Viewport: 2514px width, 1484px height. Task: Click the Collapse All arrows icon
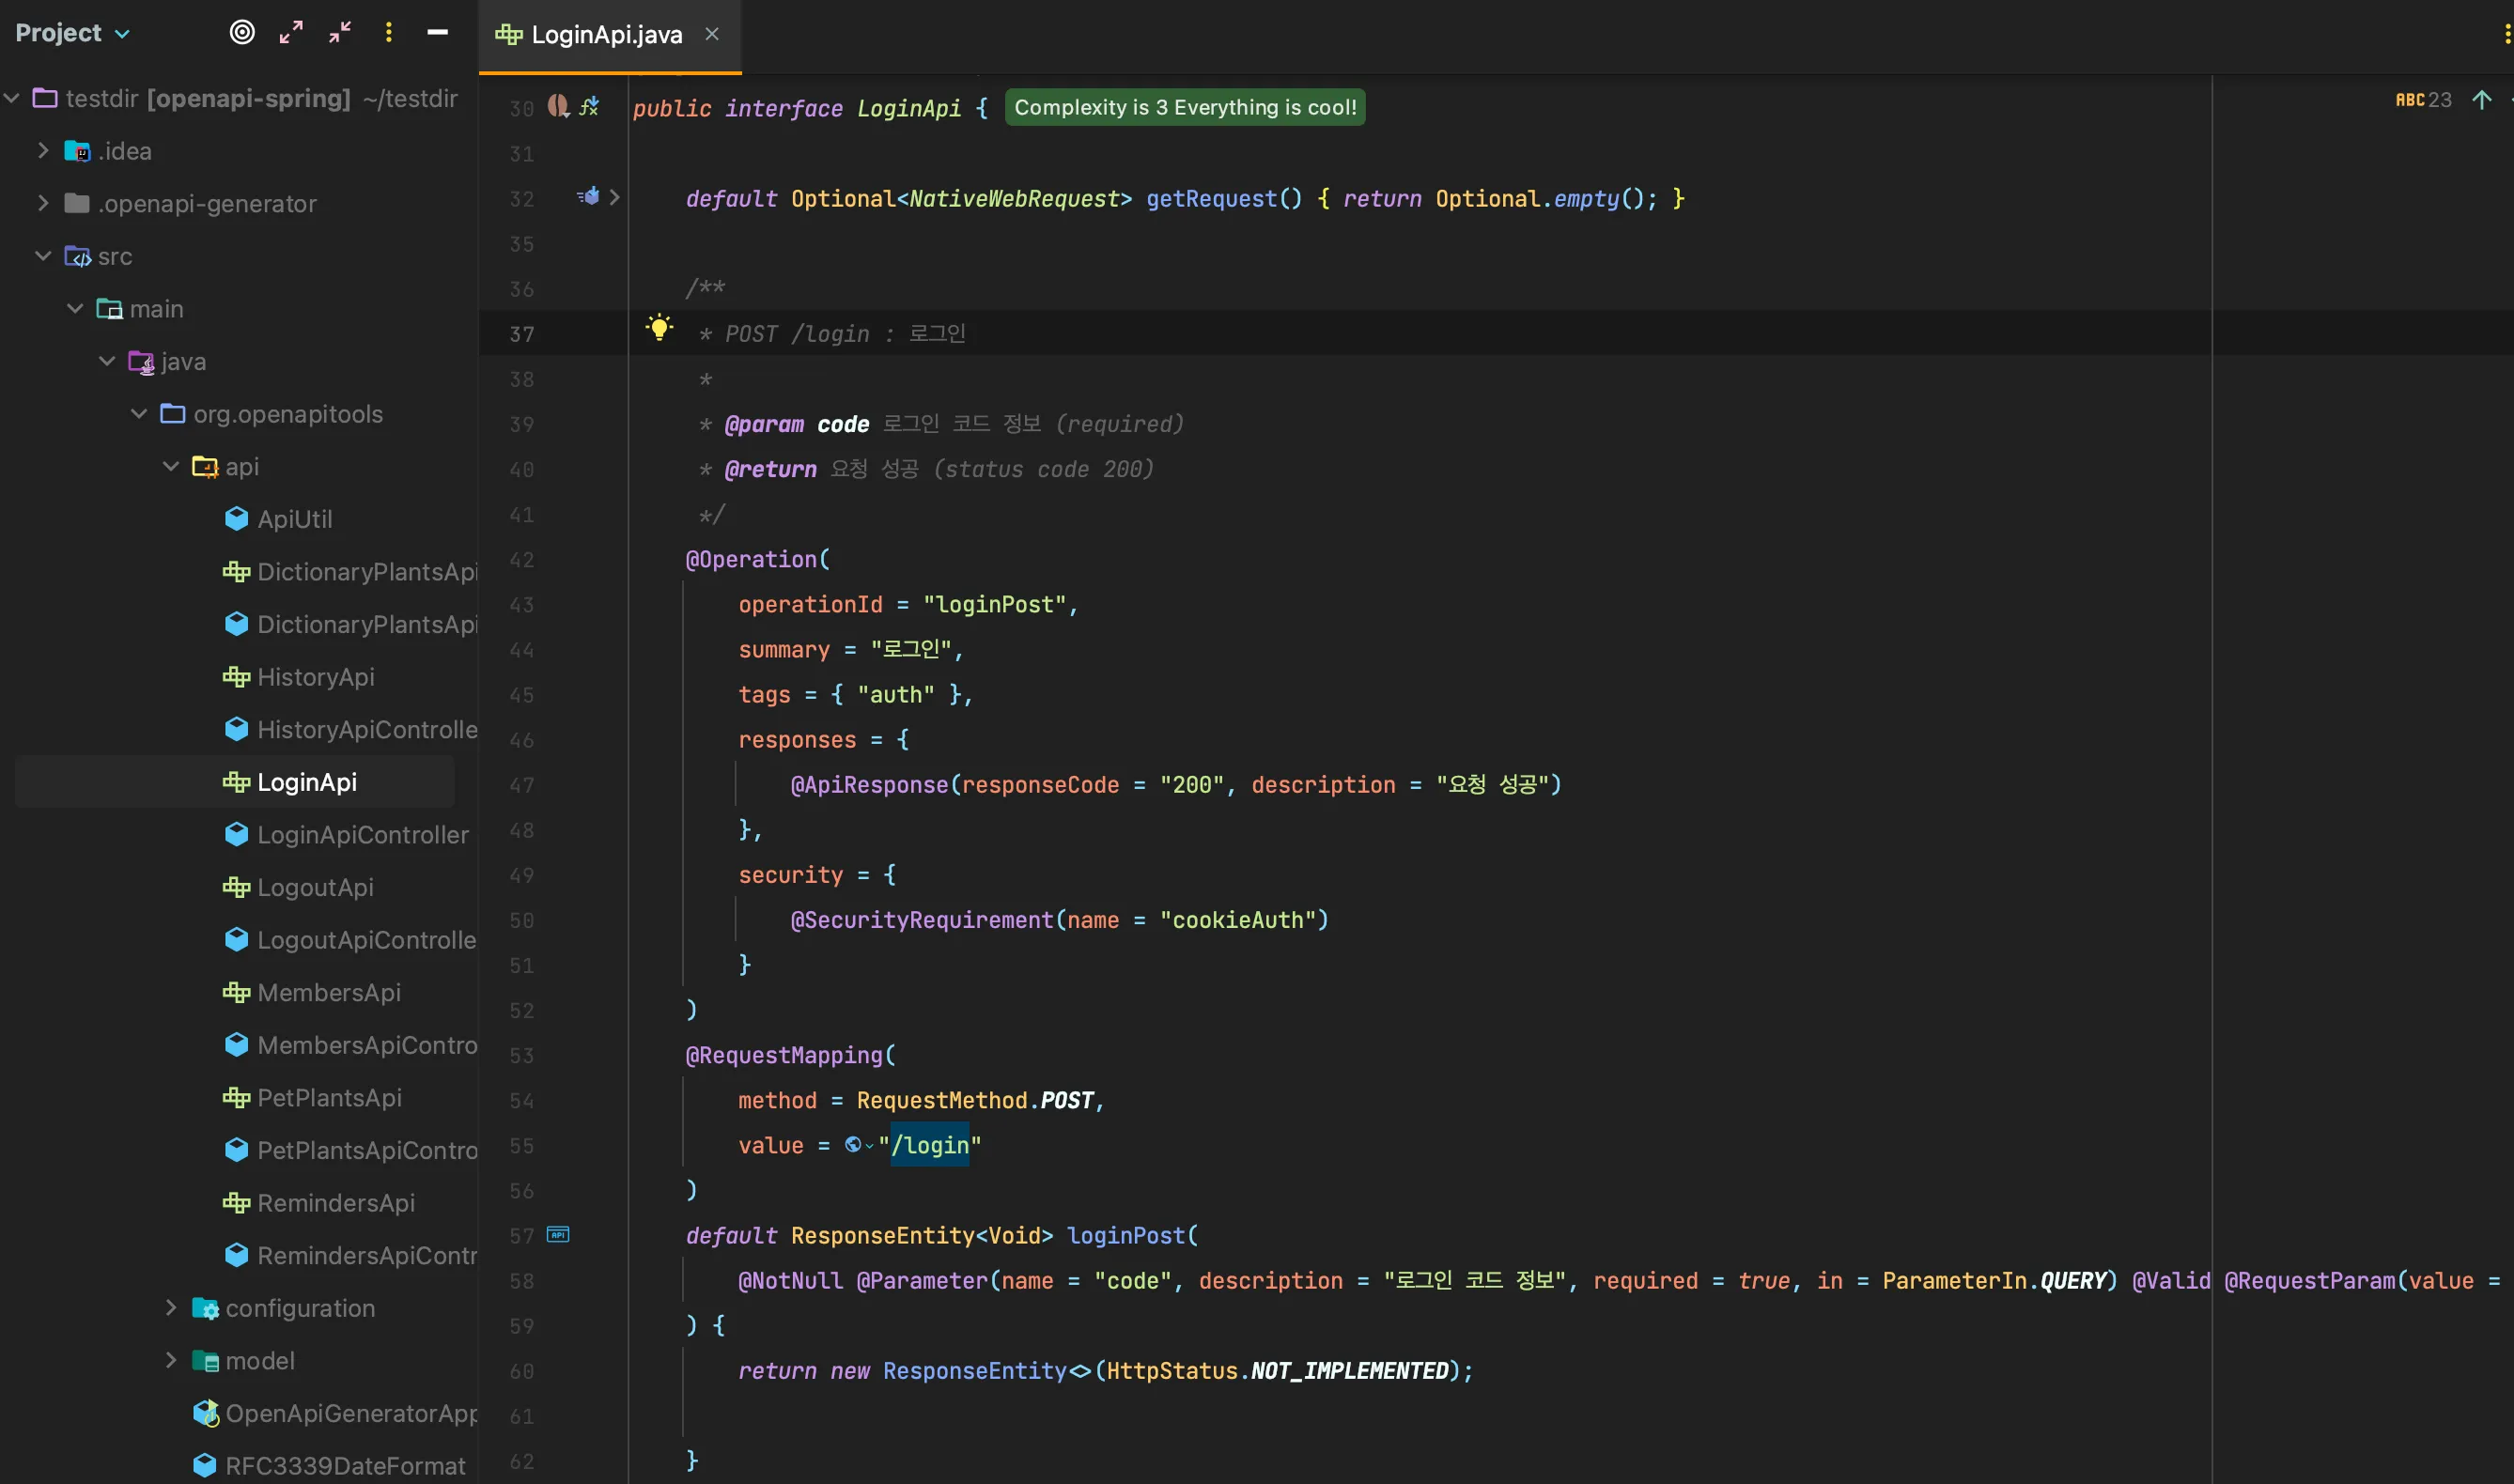point(340,33)
